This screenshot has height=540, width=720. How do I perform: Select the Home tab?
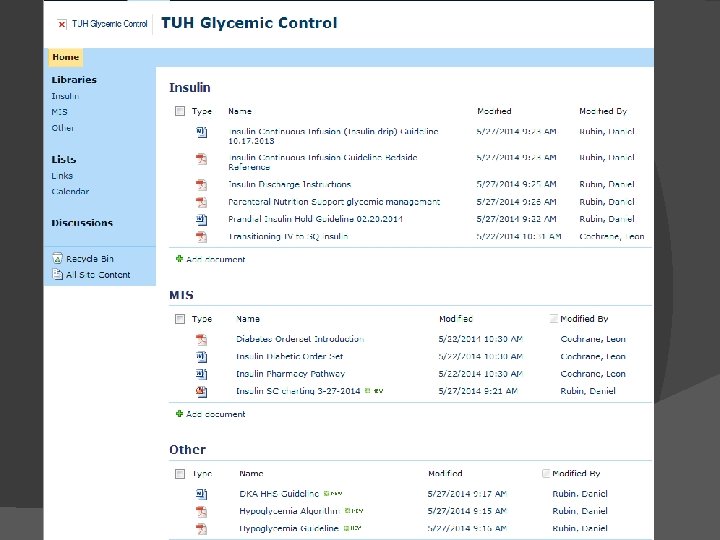(x=66, y=57)
